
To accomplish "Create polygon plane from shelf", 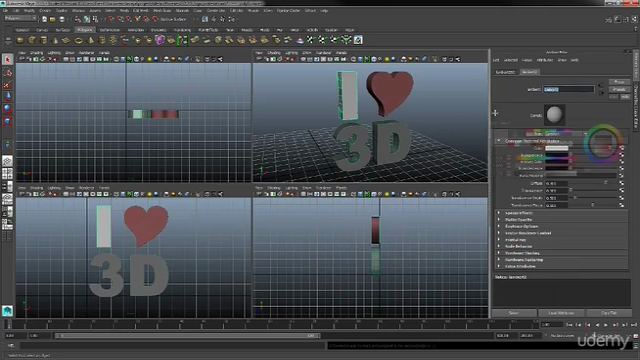I will coord(67,40).
